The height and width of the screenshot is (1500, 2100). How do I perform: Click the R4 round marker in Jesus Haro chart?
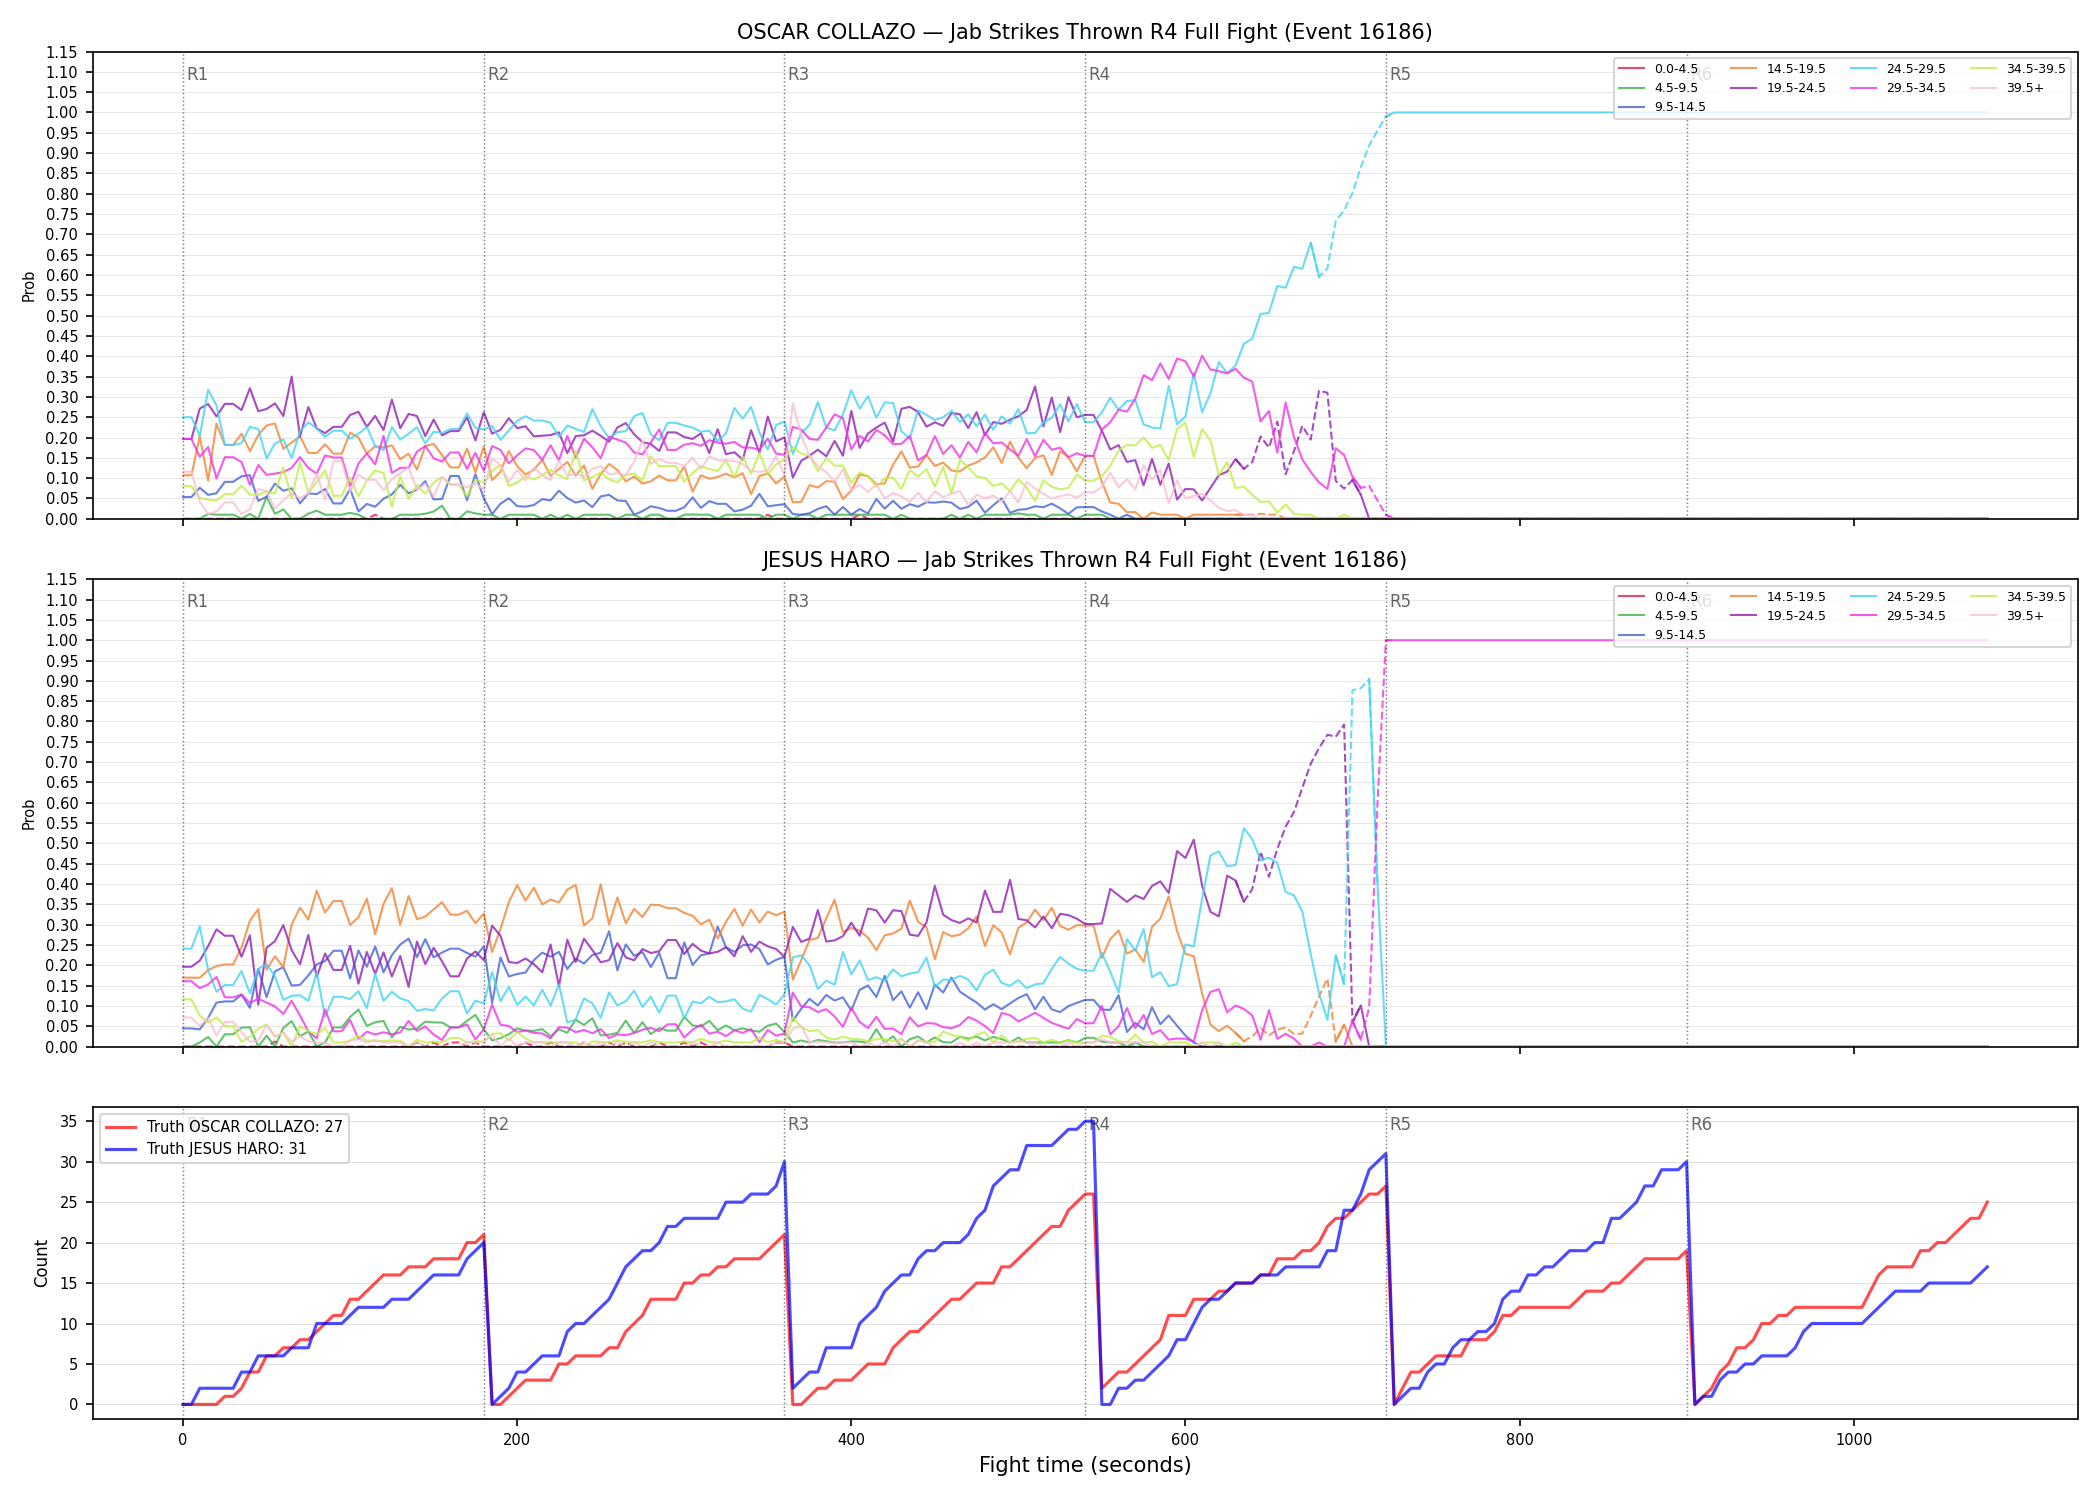click(x=1099, y=601)
